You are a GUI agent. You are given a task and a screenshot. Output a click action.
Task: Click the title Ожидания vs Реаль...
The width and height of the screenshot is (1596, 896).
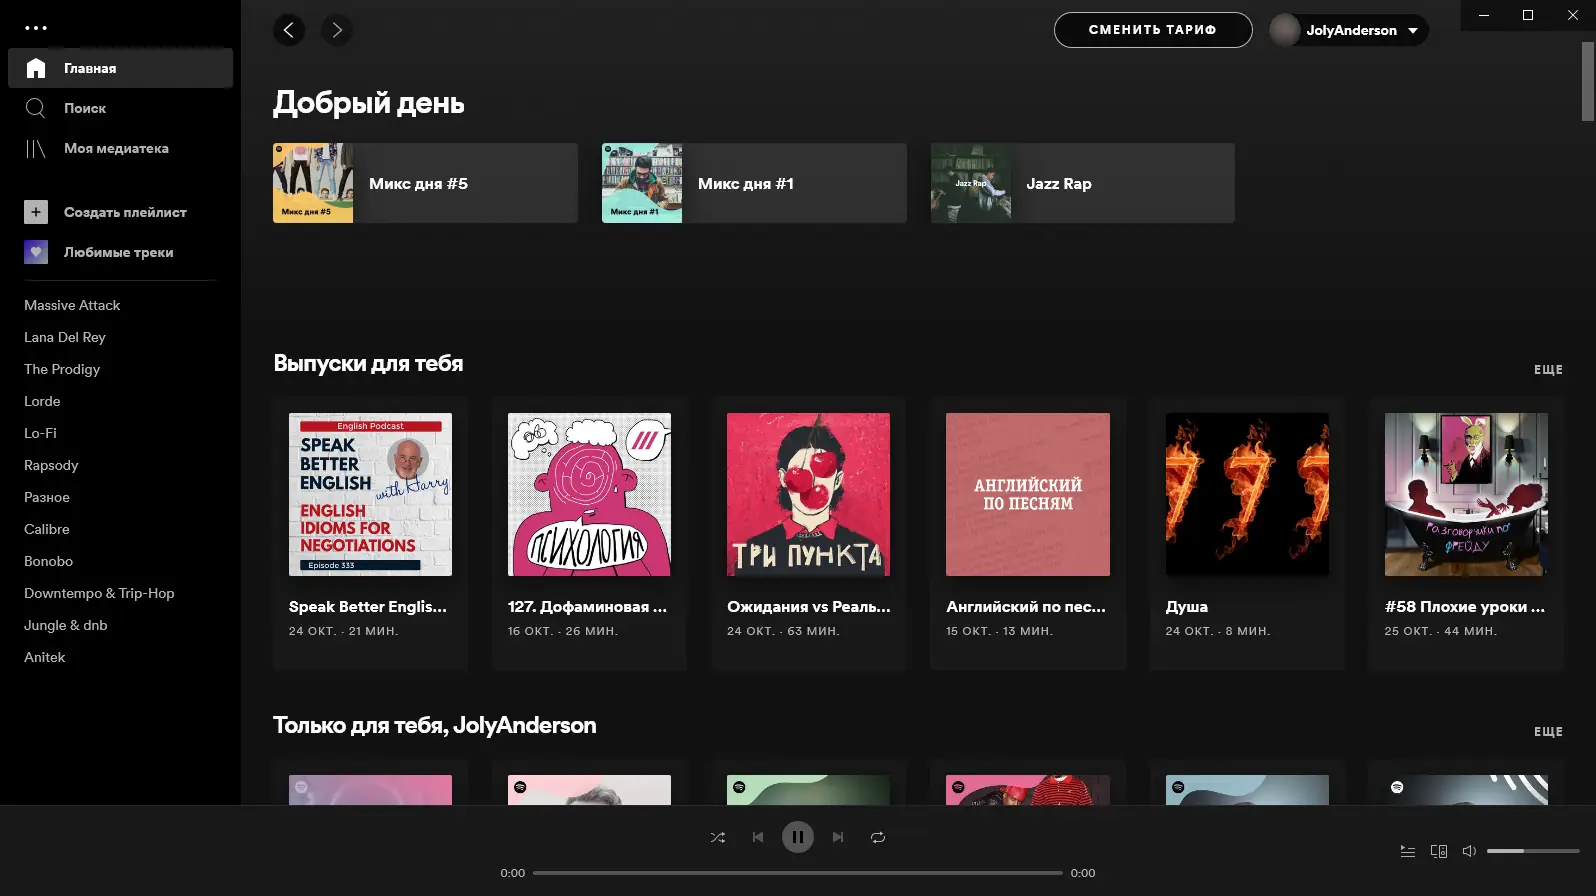tap(808, 607)
